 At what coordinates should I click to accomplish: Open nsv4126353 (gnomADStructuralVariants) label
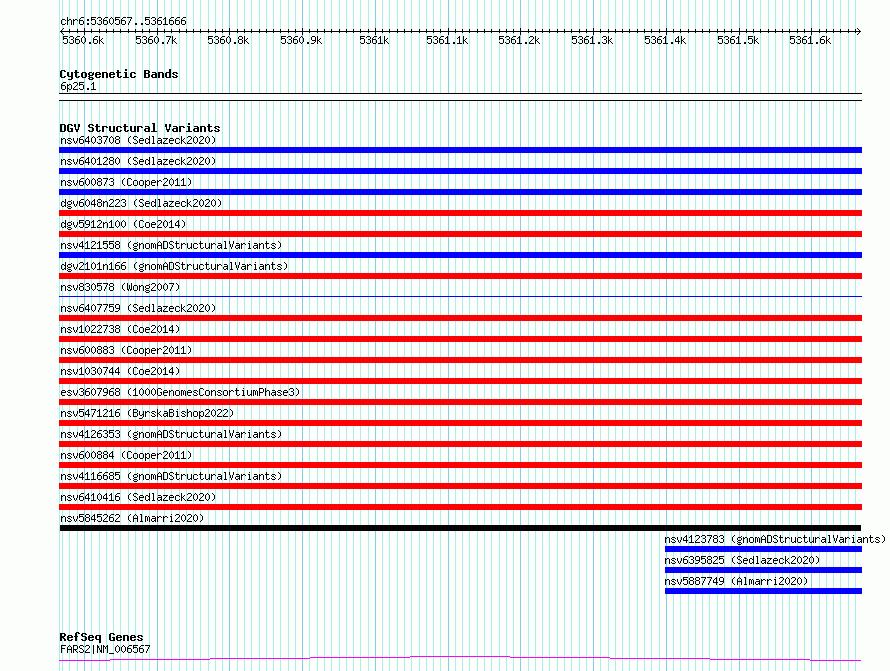point(171,434)
